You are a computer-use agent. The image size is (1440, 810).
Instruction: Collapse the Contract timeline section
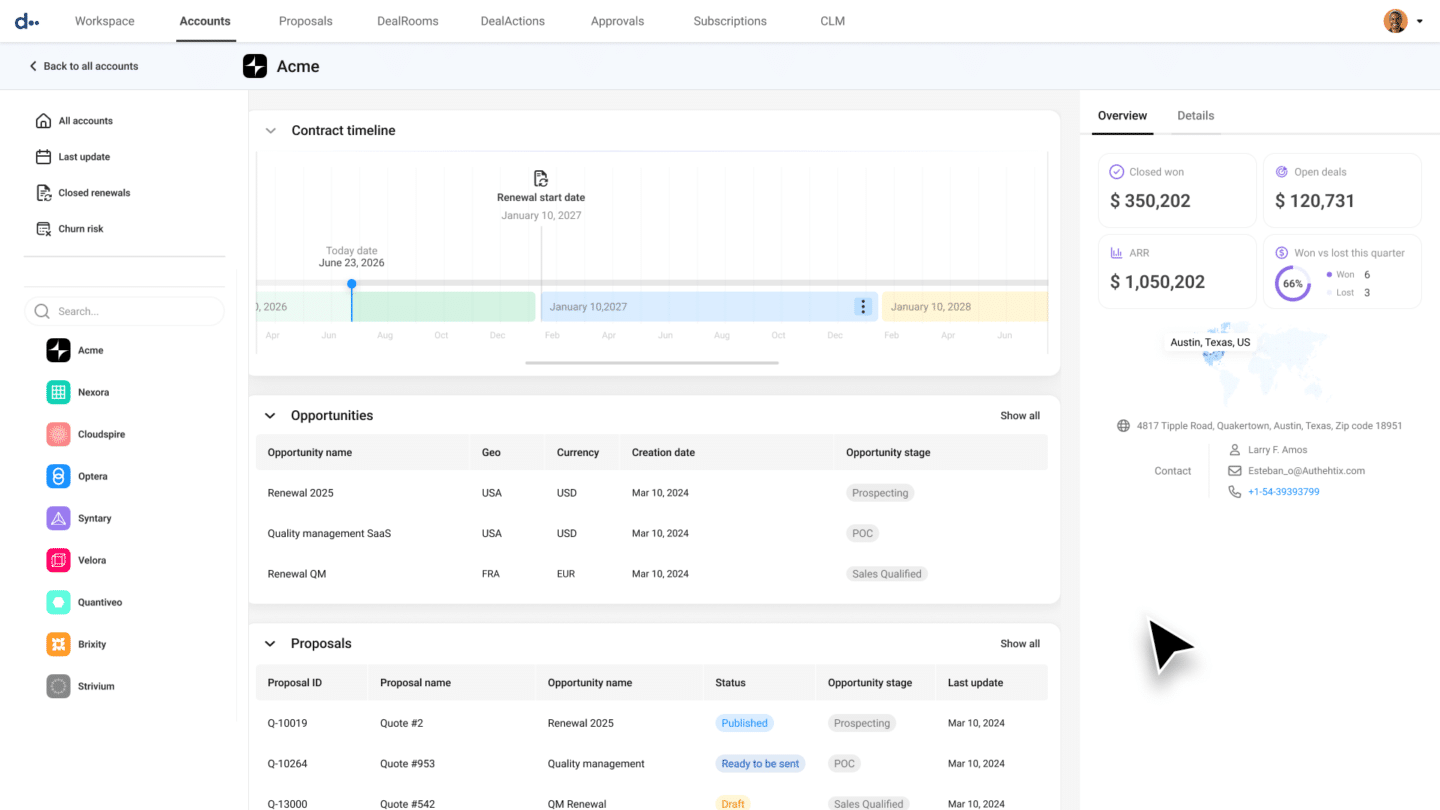[270, 130]
